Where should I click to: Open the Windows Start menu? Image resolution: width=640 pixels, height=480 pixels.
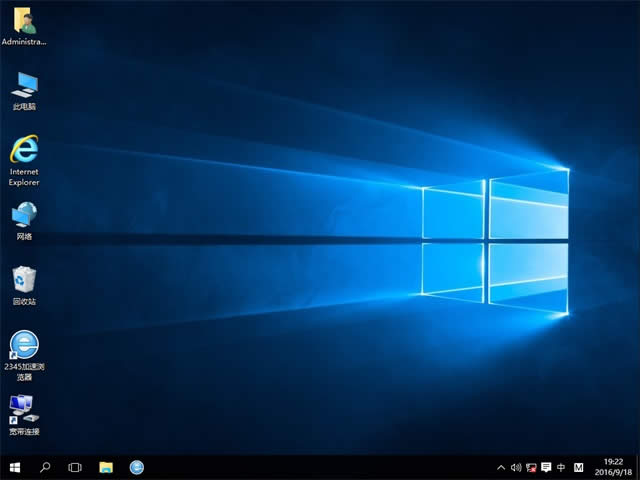point(15,467)
